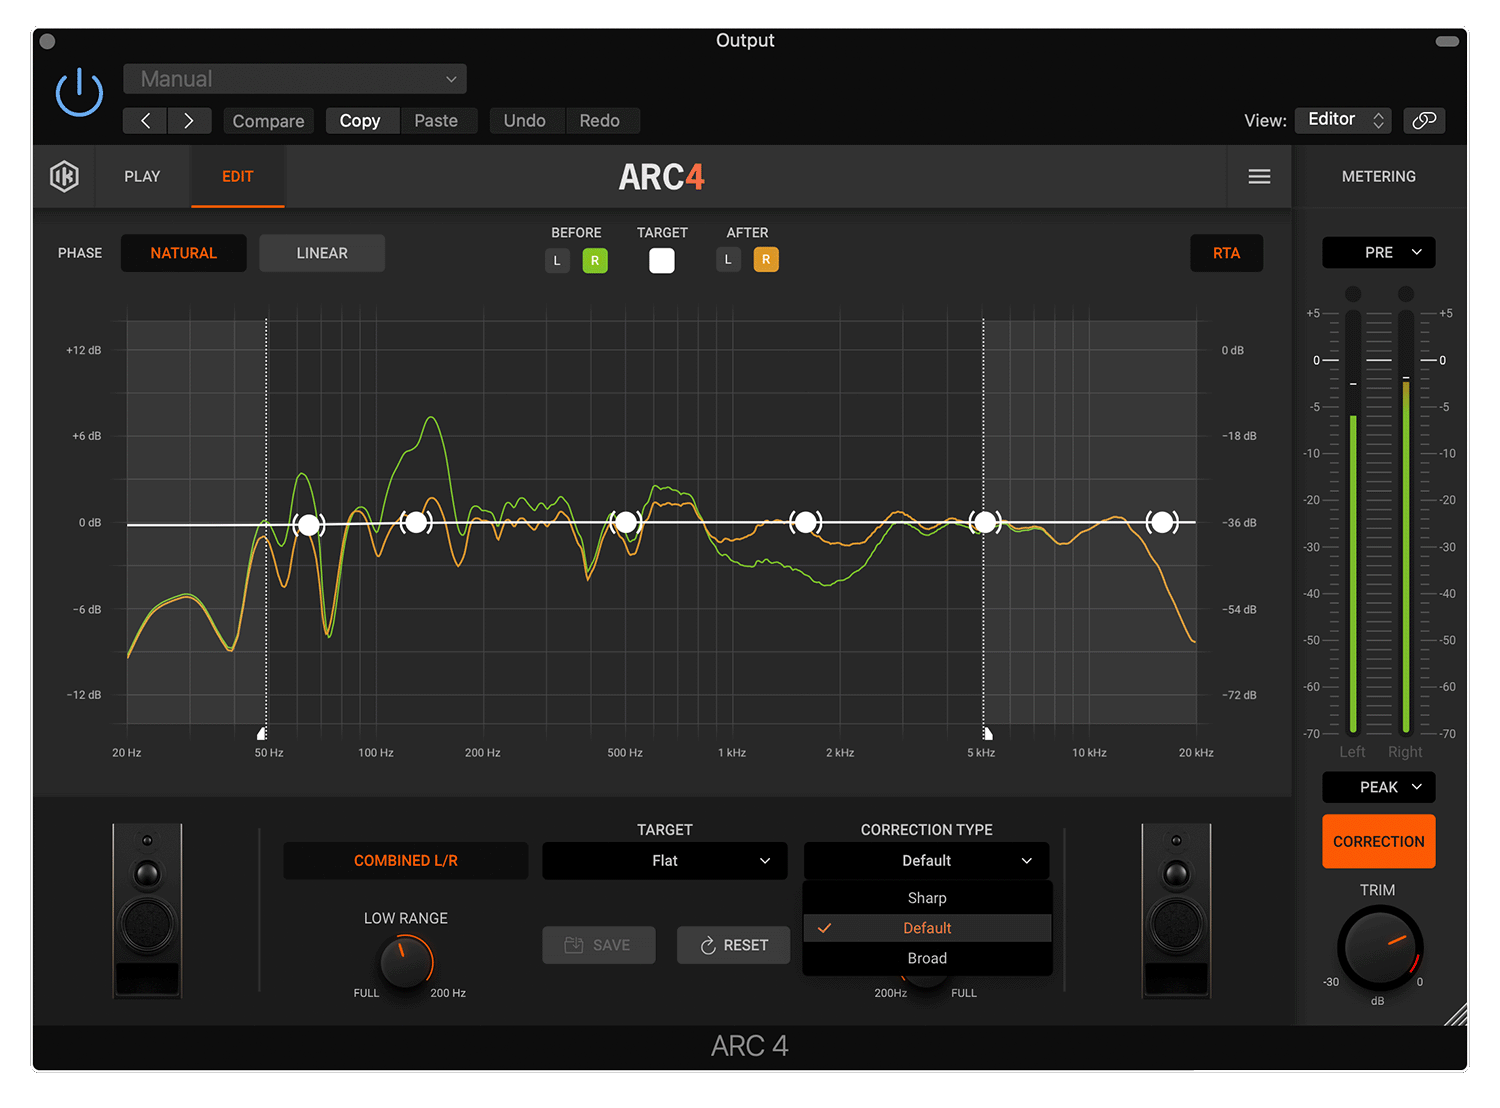Click the RESET button

coord(733,944)
